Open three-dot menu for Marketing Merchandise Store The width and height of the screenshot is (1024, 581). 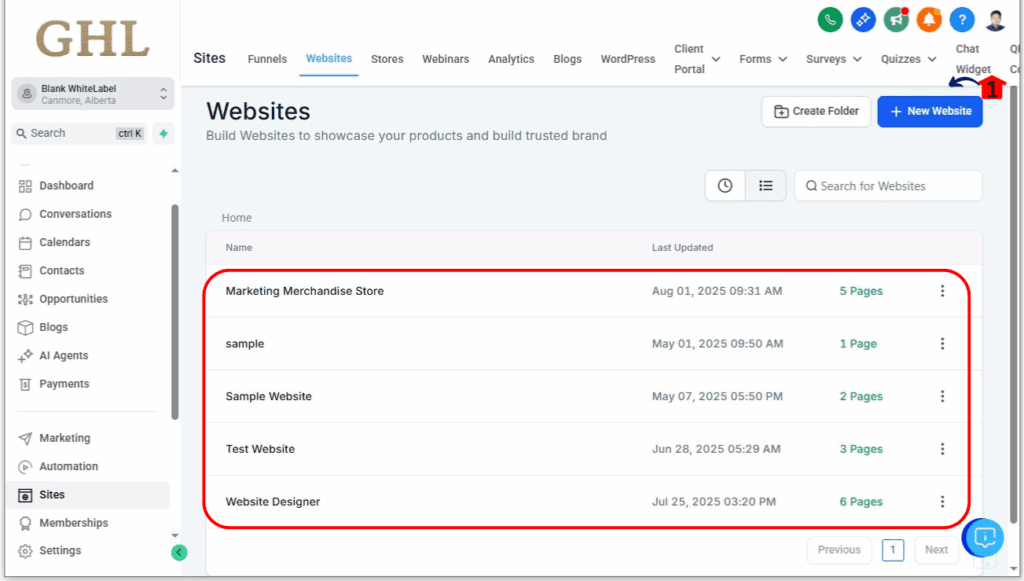click(x=942, y=291)
